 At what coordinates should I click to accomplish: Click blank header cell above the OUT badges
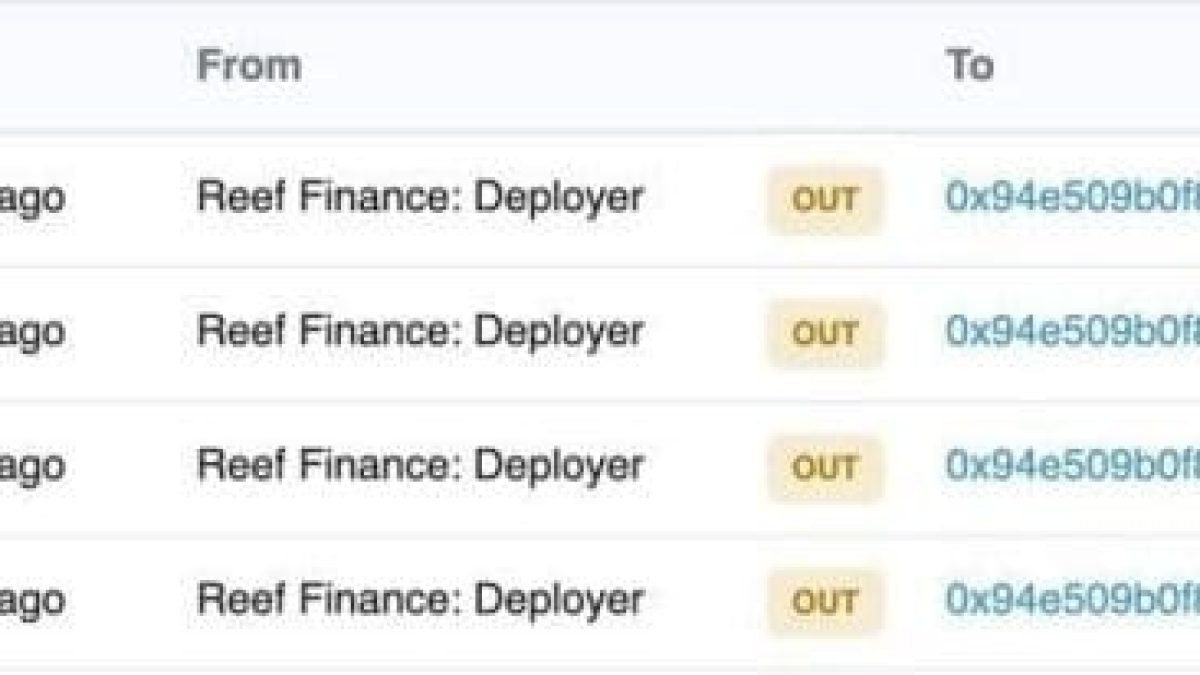click(x=825, y=66)
